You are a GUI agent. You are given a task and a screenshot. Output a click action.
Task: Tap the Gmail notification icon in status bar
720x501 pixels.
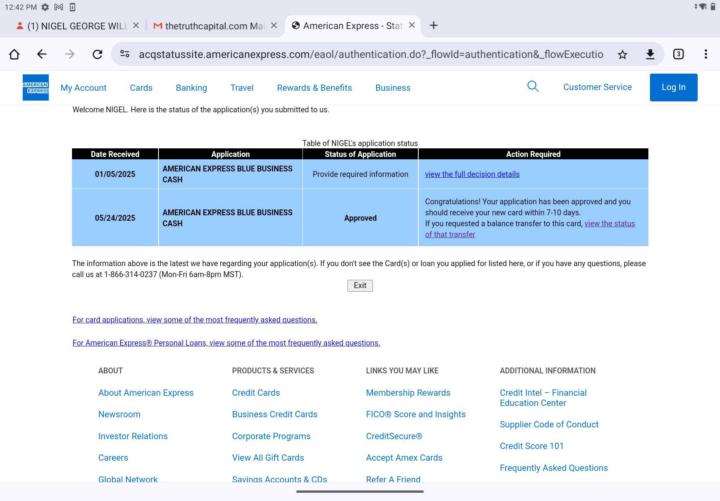(58, 7)
